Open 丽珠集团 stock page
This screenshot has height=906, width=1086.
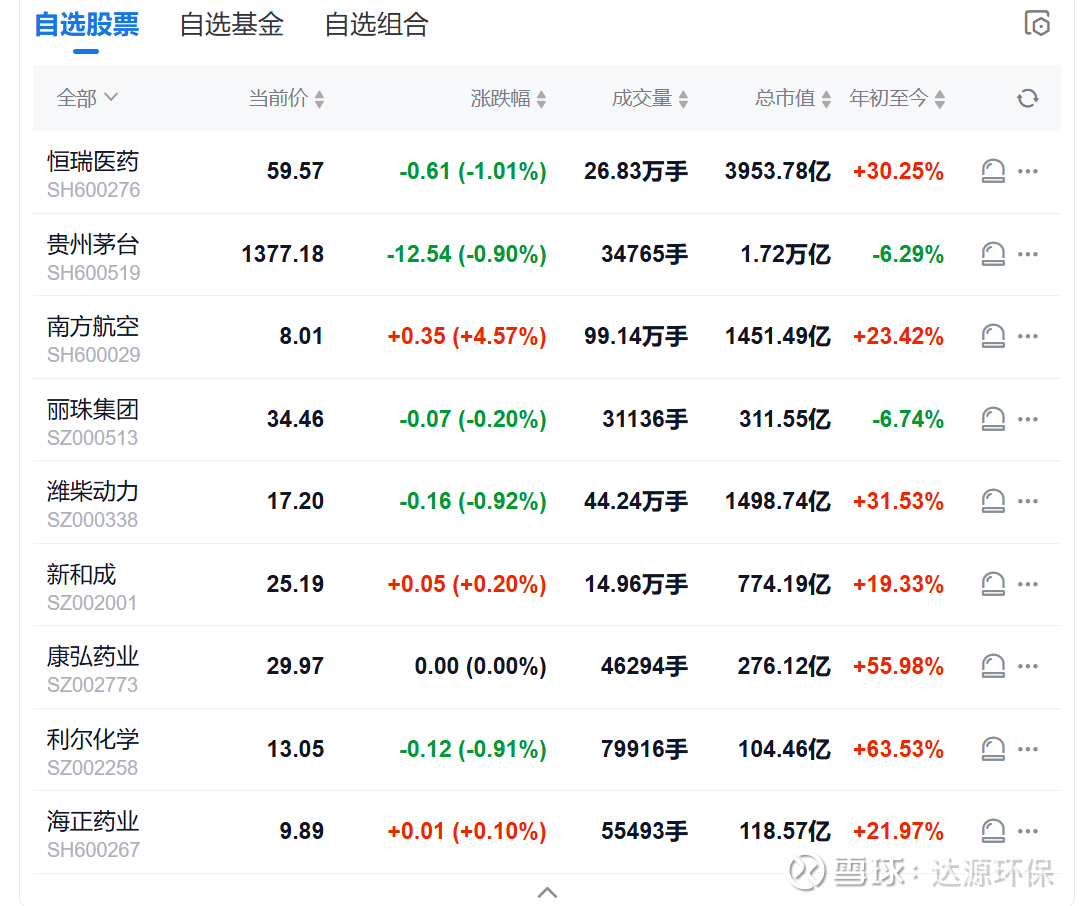tap(93, 409)
